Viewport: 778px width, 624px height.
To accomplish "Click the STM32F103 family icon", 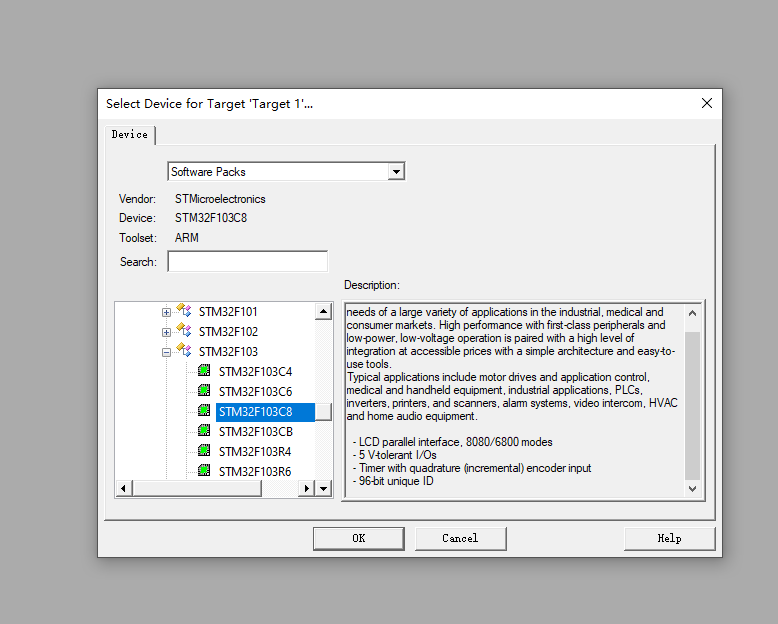I will point(184,350).
